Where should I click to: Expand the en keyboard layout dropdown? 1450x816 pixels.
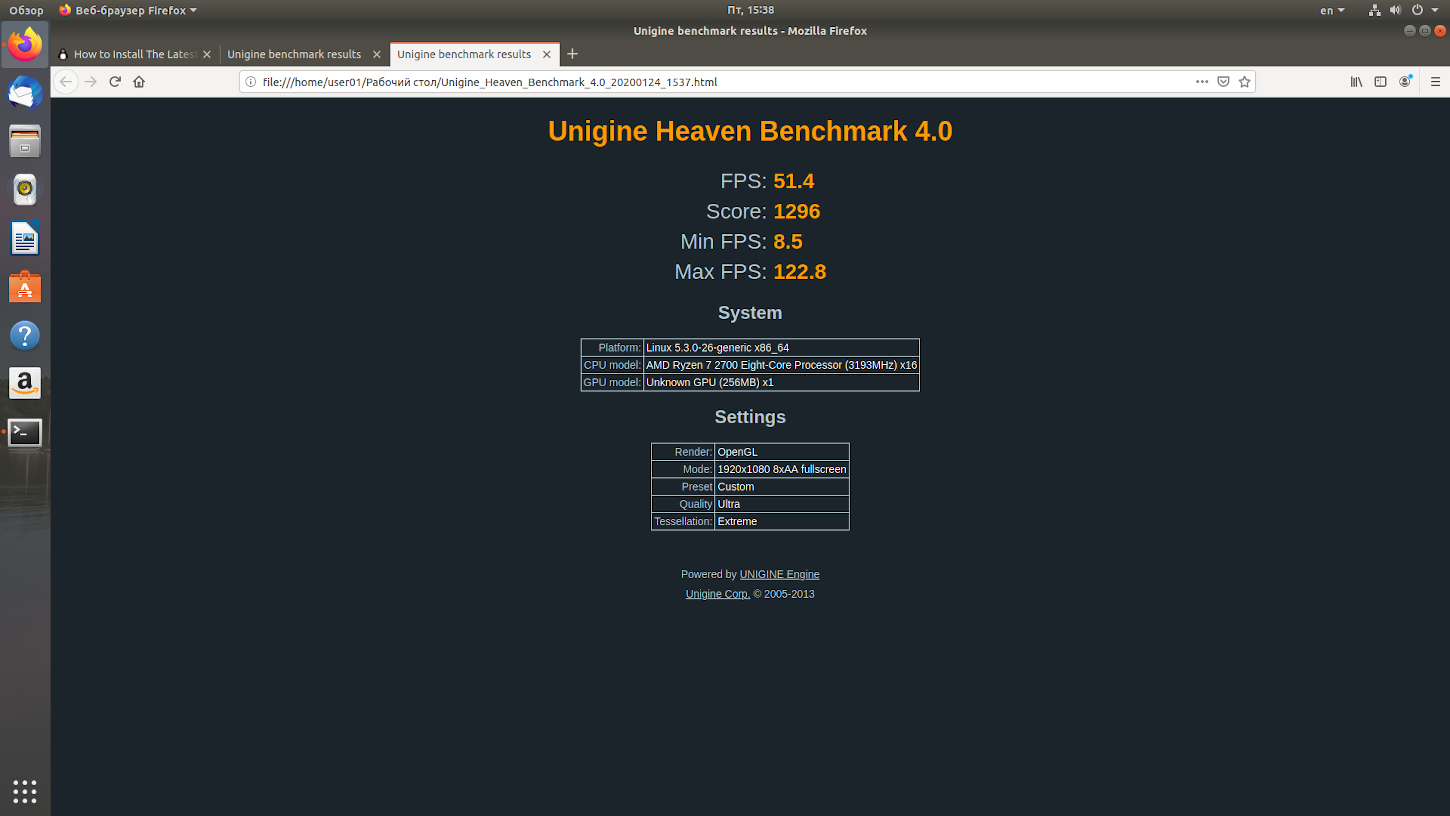pyautogui.click(x=1332, y=10)
